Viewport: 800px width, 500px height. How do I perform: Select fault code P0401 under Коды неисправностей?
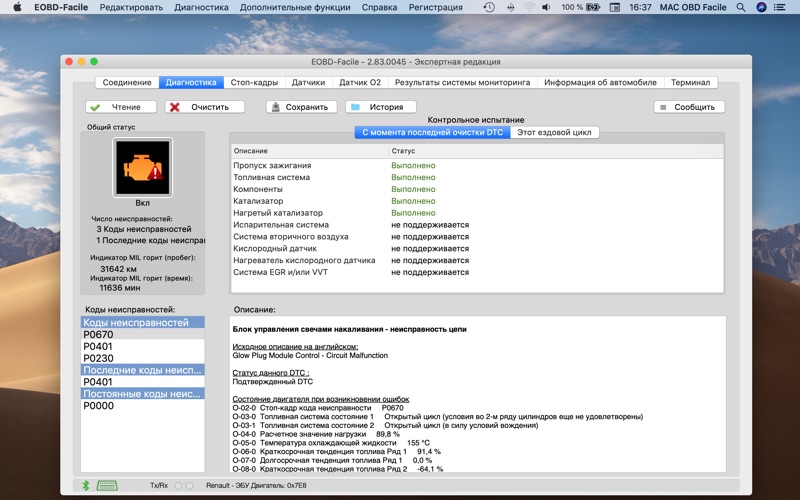(142, 346)
